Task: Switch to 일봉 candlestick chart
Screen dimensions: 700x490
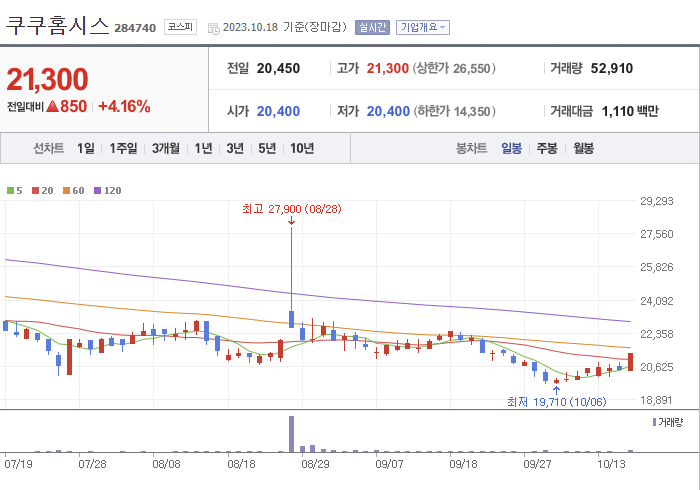Action: point(511,148)
